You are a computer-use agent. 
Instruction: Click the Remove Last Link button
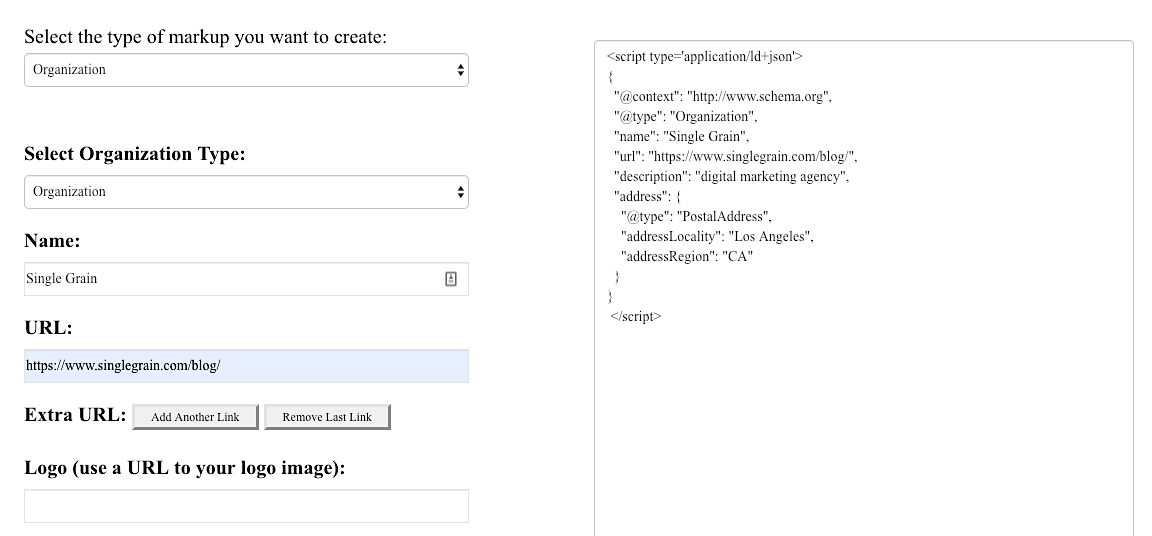327,417
